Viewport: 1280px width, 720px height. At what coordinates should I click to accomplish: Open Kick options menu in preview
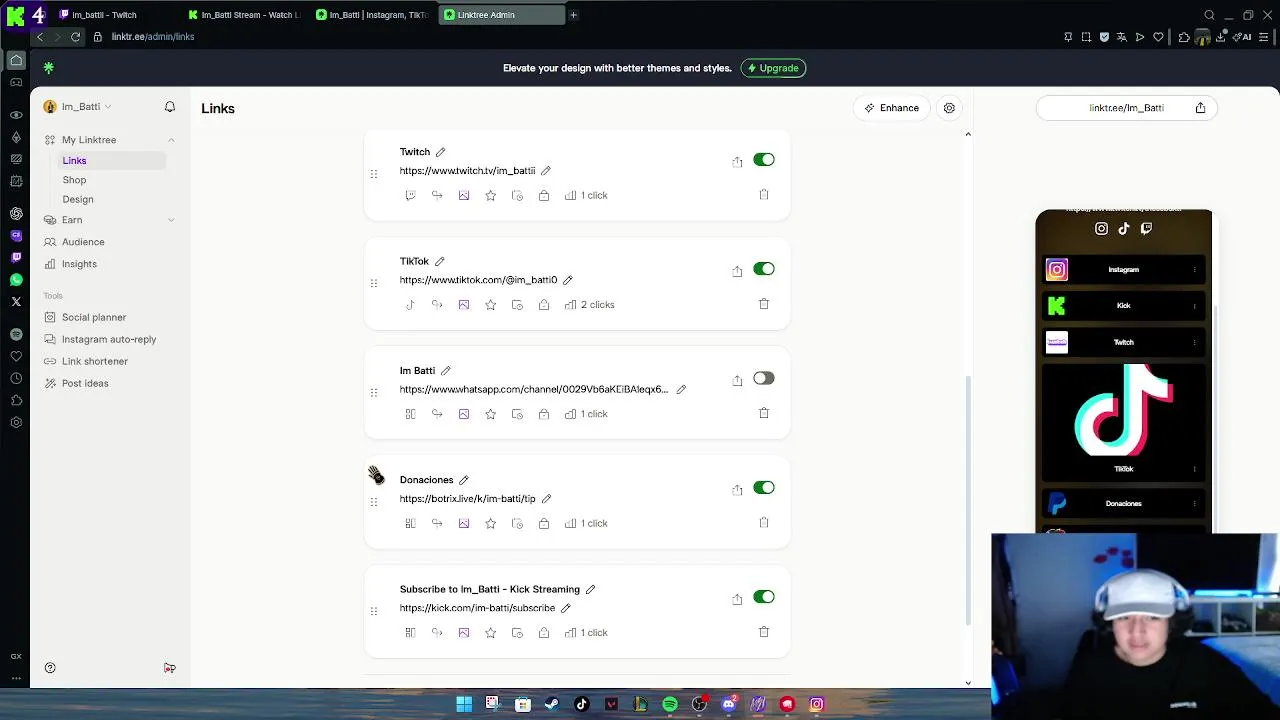[x=1194, y=306]
